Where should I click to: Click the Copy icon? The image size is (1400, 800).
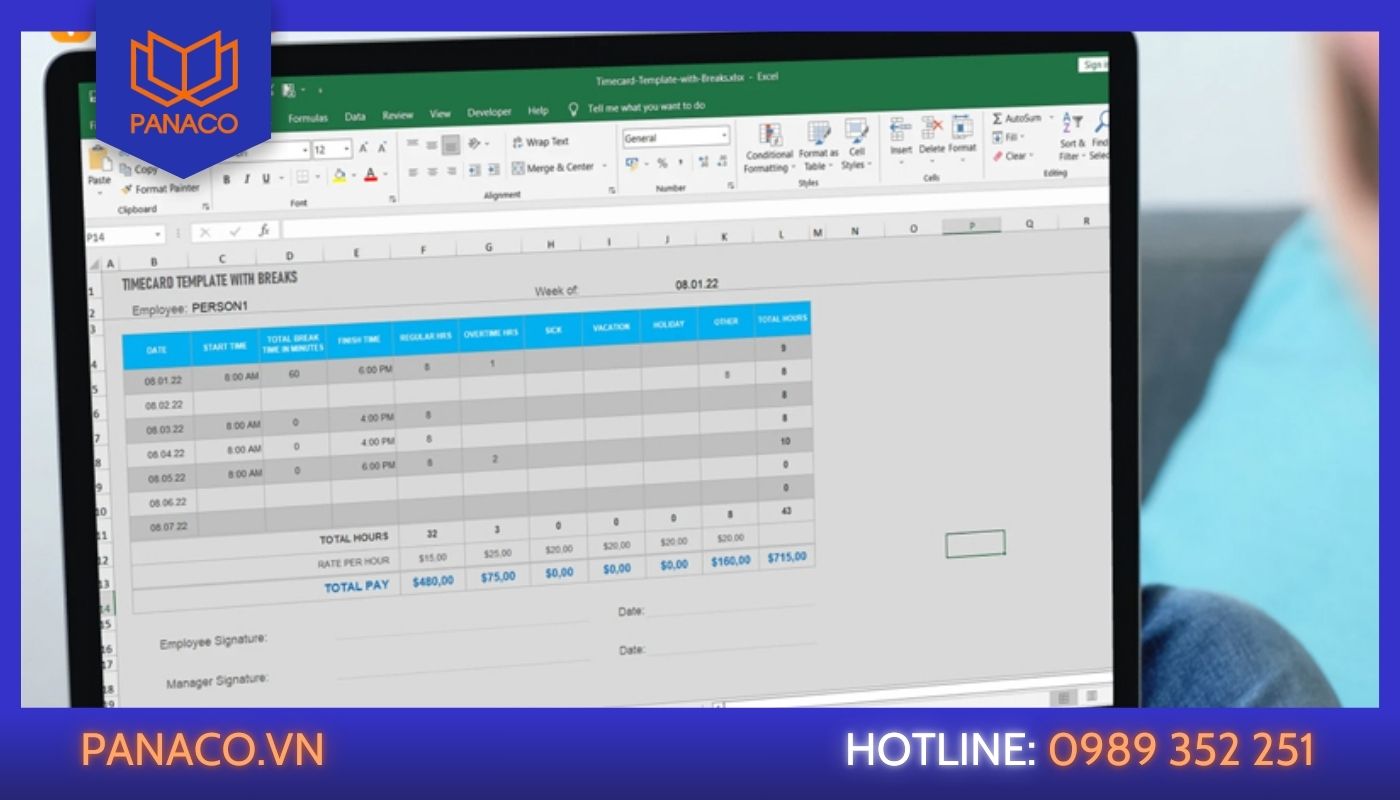click(x=126, y=169)
